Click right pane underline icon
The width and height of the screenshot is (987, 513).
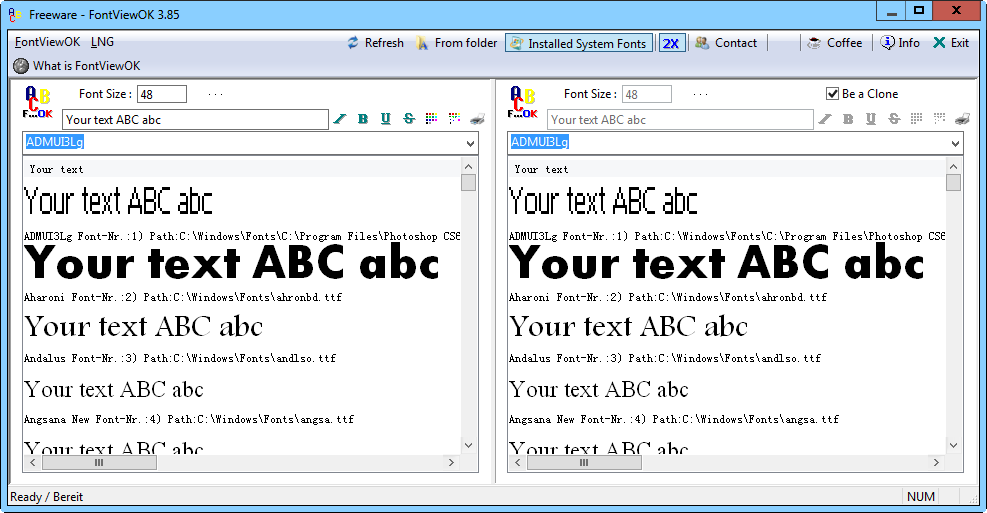(x=871, y=118)
